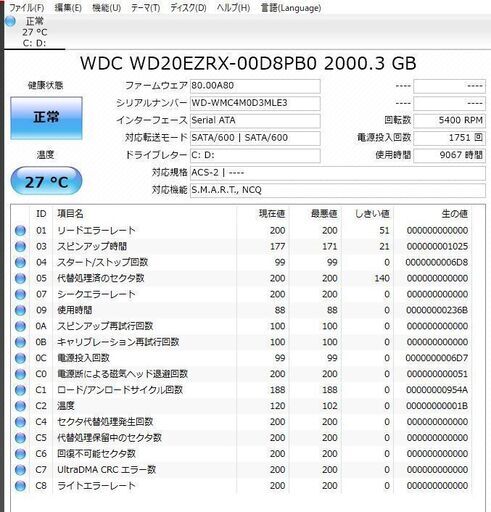Select the UltraDMA CRC エラー数 attribute name

tap(107, 470)
